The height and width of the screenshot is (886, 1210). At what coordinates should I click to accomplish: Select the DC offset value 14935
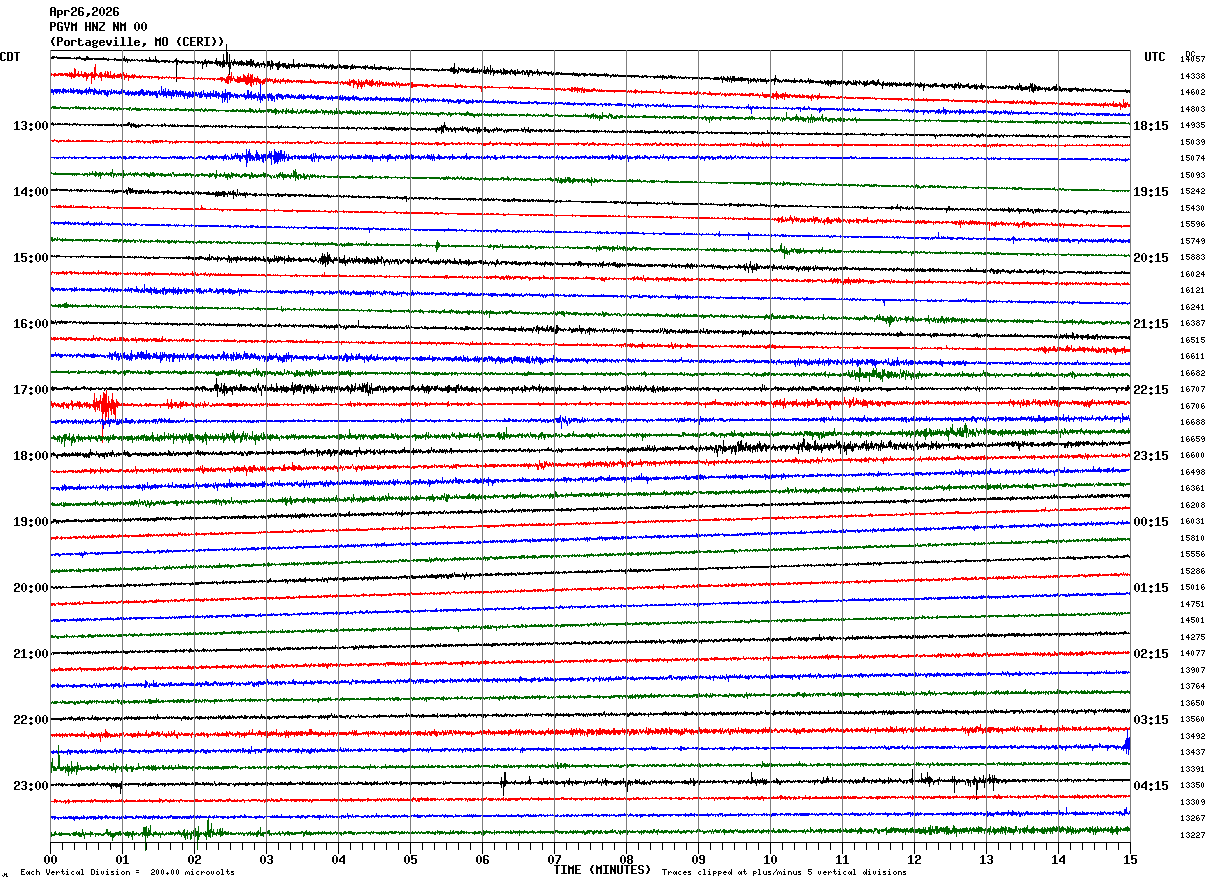pyautogui.click(x=1192, y=126)
